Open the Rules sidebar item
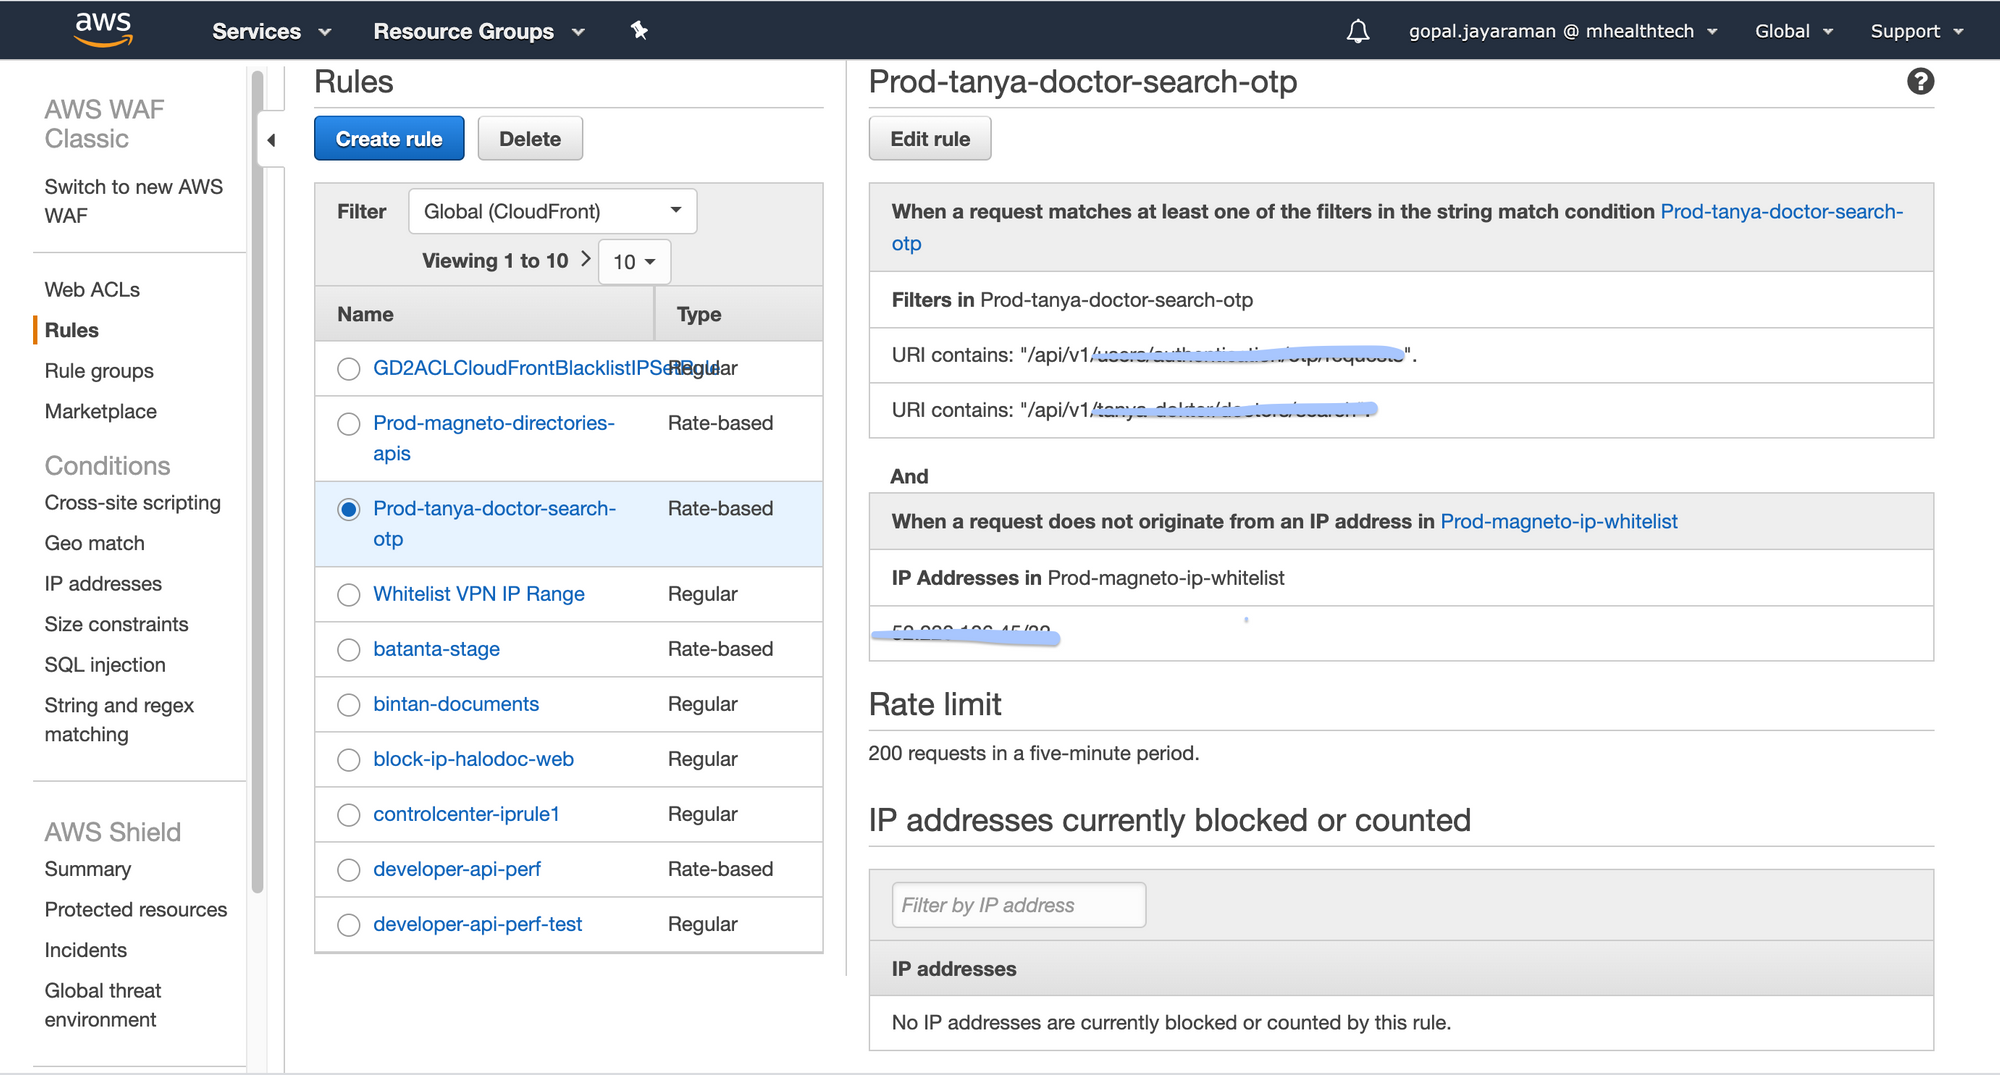Image resolution: width=2000 pixels, height=1075 pixels. pyautogui.click(x=72, y=330)
